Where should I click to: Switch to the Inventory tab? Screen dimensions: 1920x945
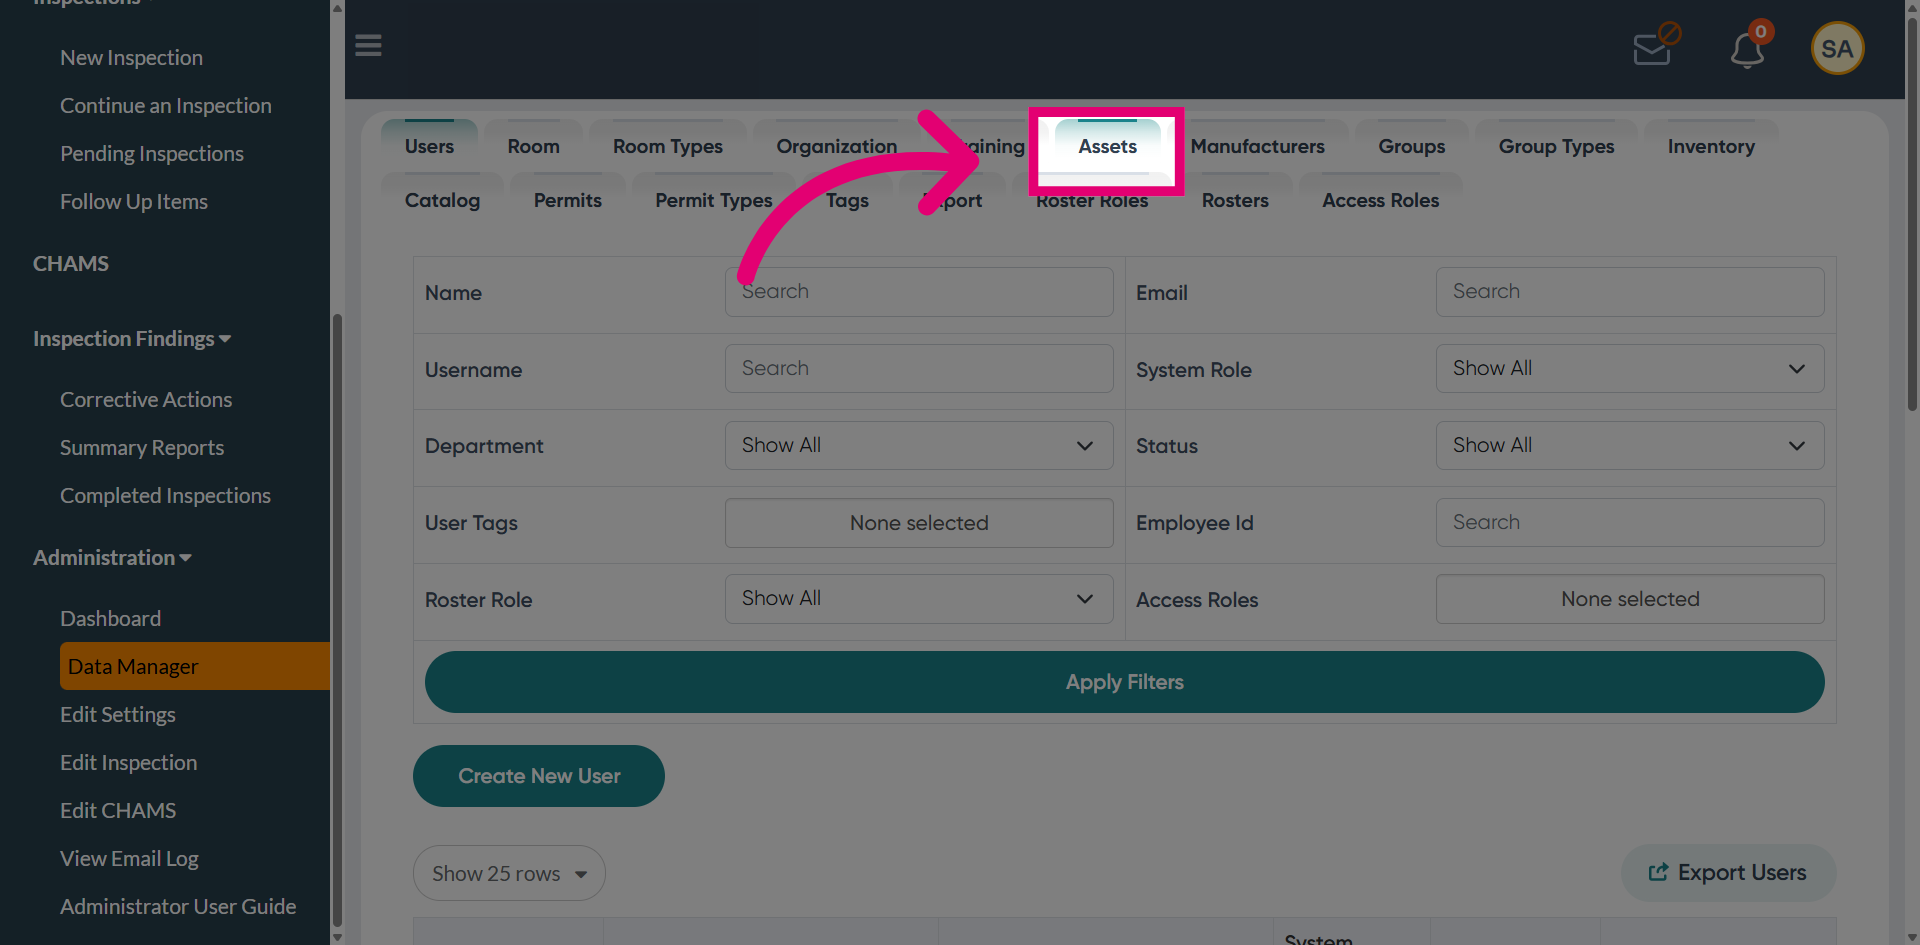tap(1711, 146)
